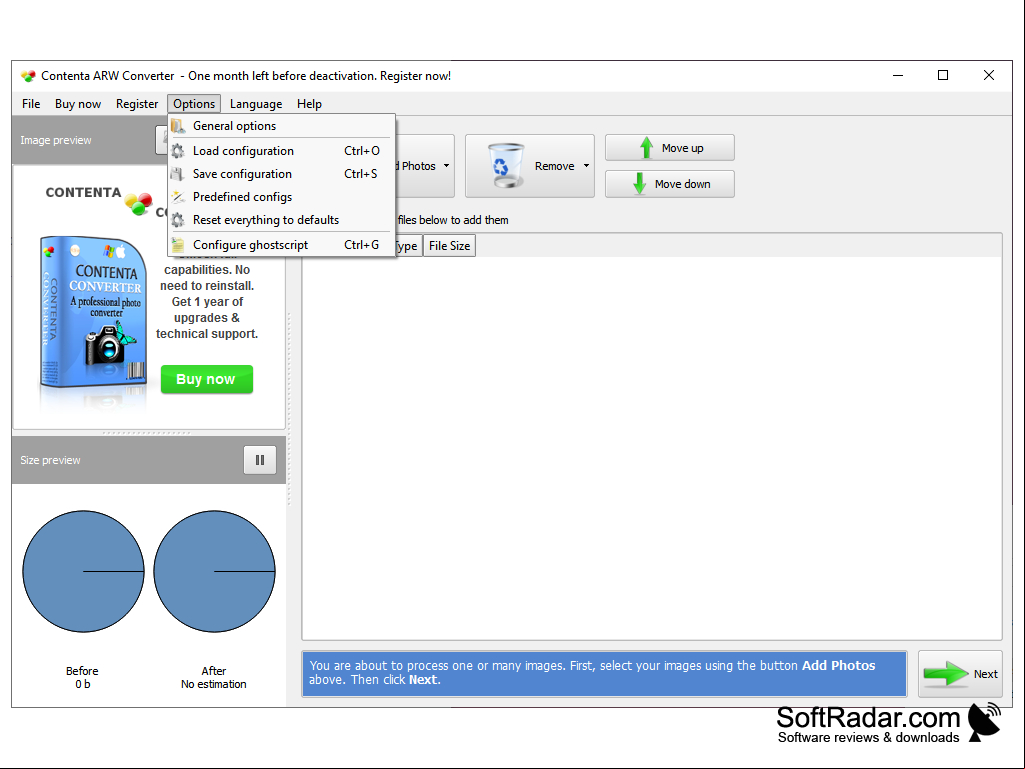Open the Register menu
This screenshot has height=769, width=1025.
click(x=137, y=104)
